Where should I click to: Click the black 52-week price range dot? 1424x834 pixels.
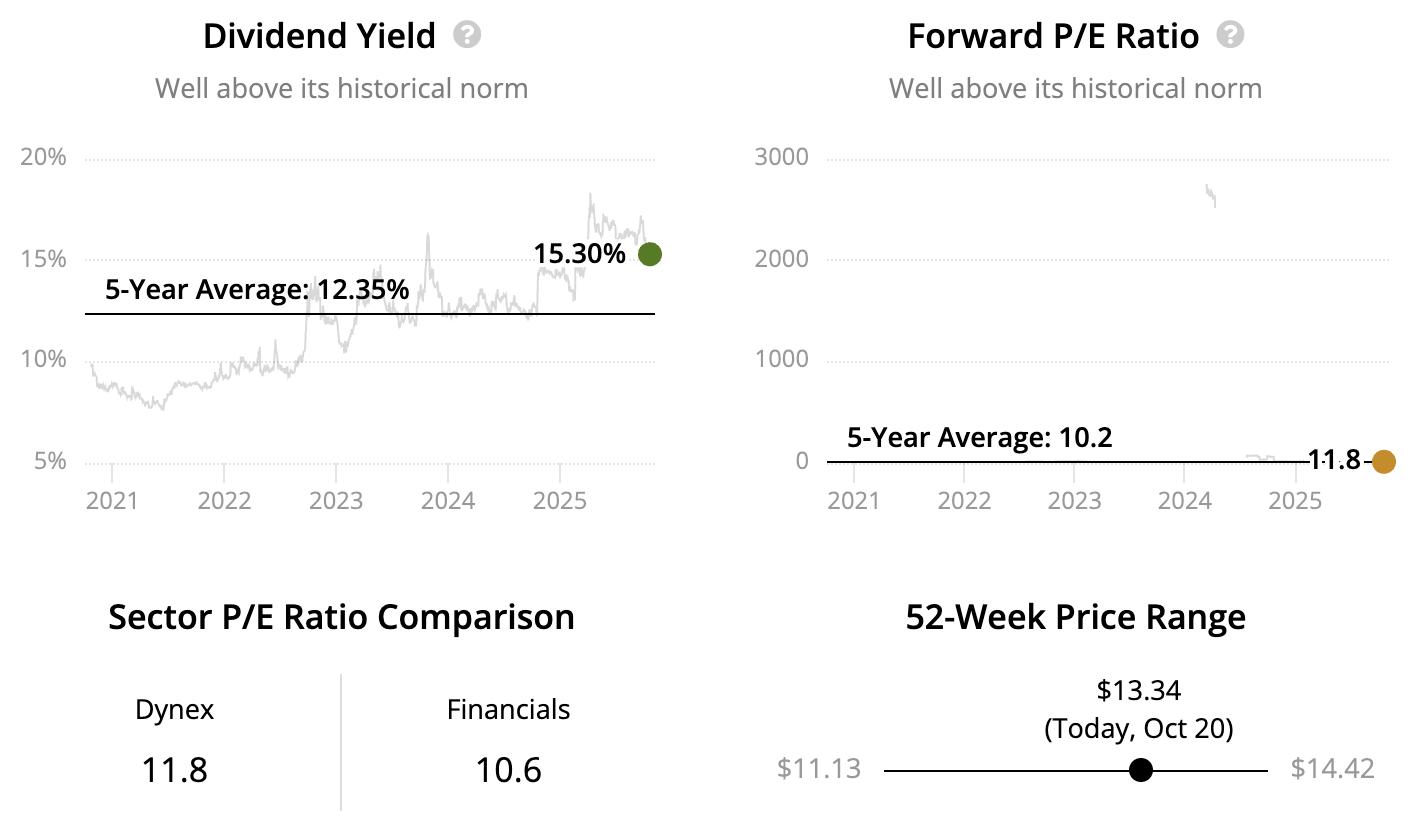[x=1140, y=770]
